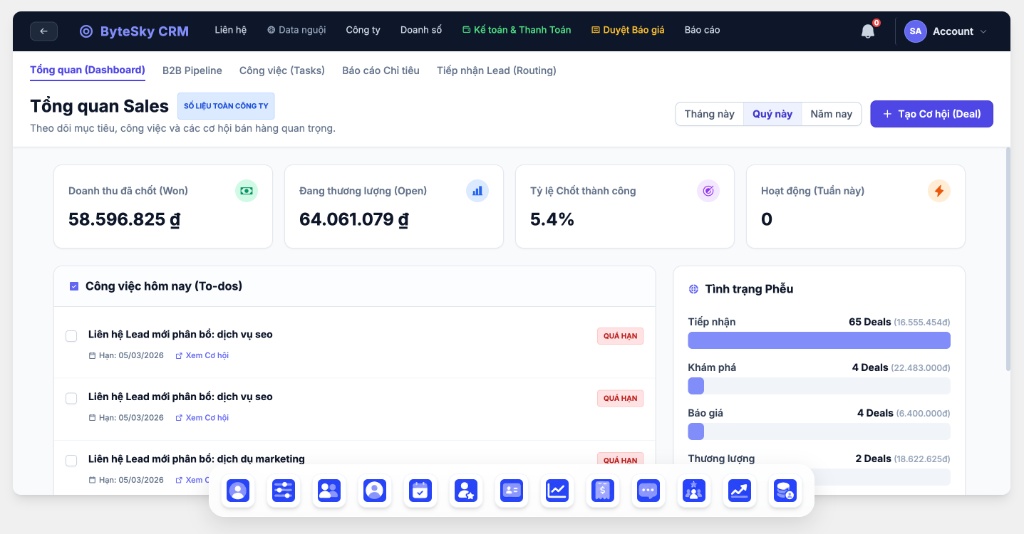This screenshot has width=1024, height=534.
Task: Click the '65 Deals' count text
Action: (869, 322)
